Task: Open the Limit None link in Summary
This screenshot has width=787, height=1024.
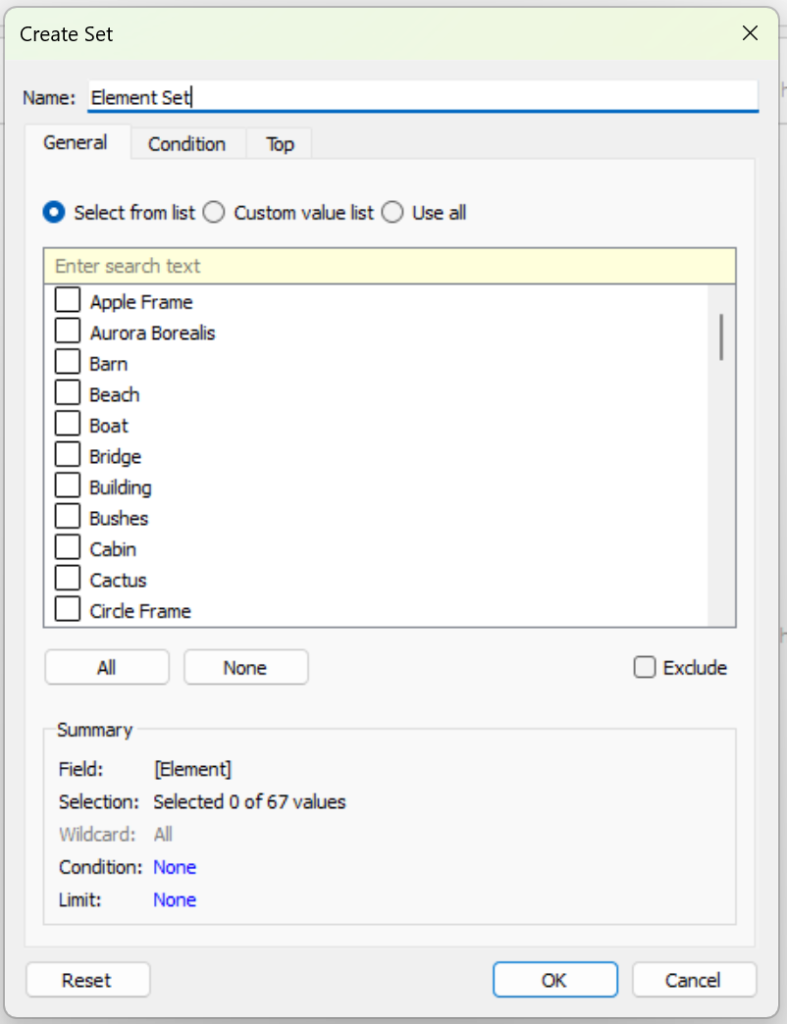Action: coord(174,899)
